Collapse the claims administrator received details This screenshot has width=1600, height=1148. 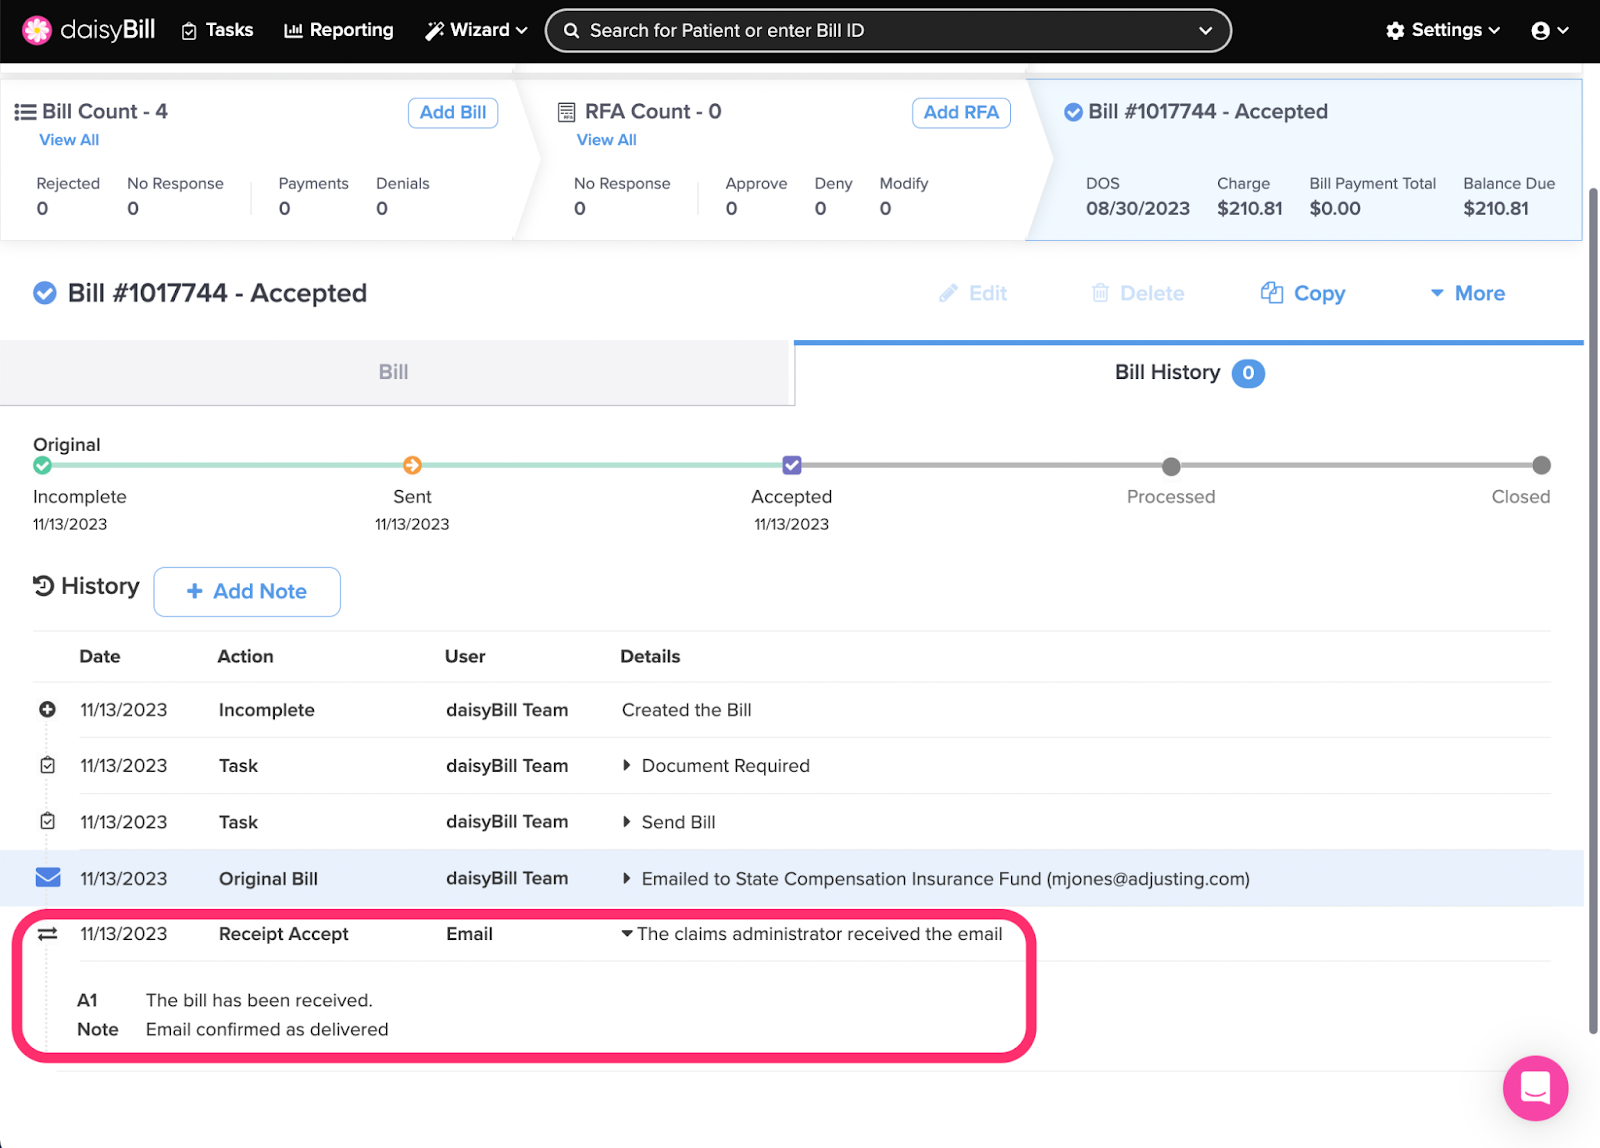click(x=627, y=933)
